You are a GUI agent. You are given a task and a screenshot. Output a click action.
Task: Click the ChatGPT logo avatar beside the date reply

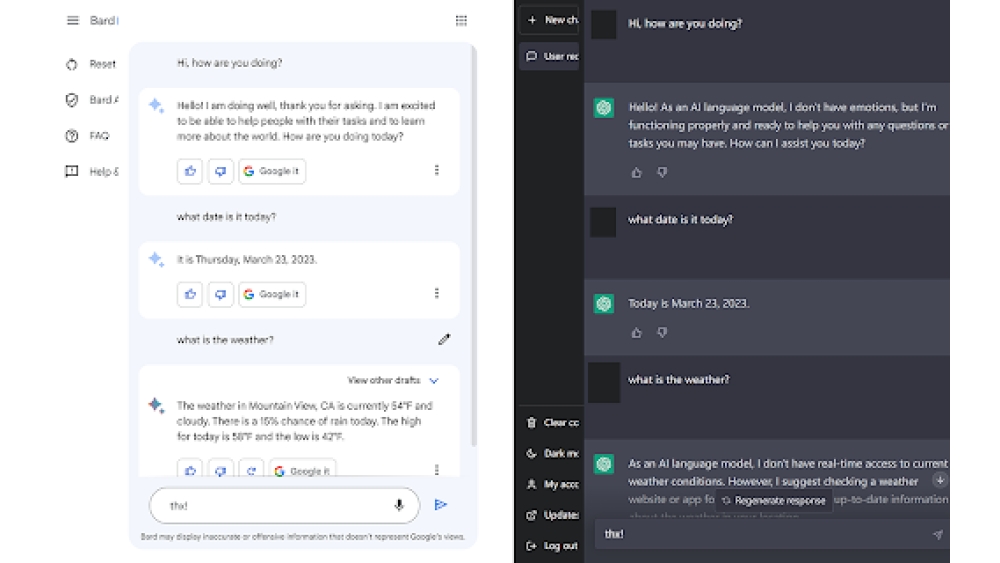point(604,303)
